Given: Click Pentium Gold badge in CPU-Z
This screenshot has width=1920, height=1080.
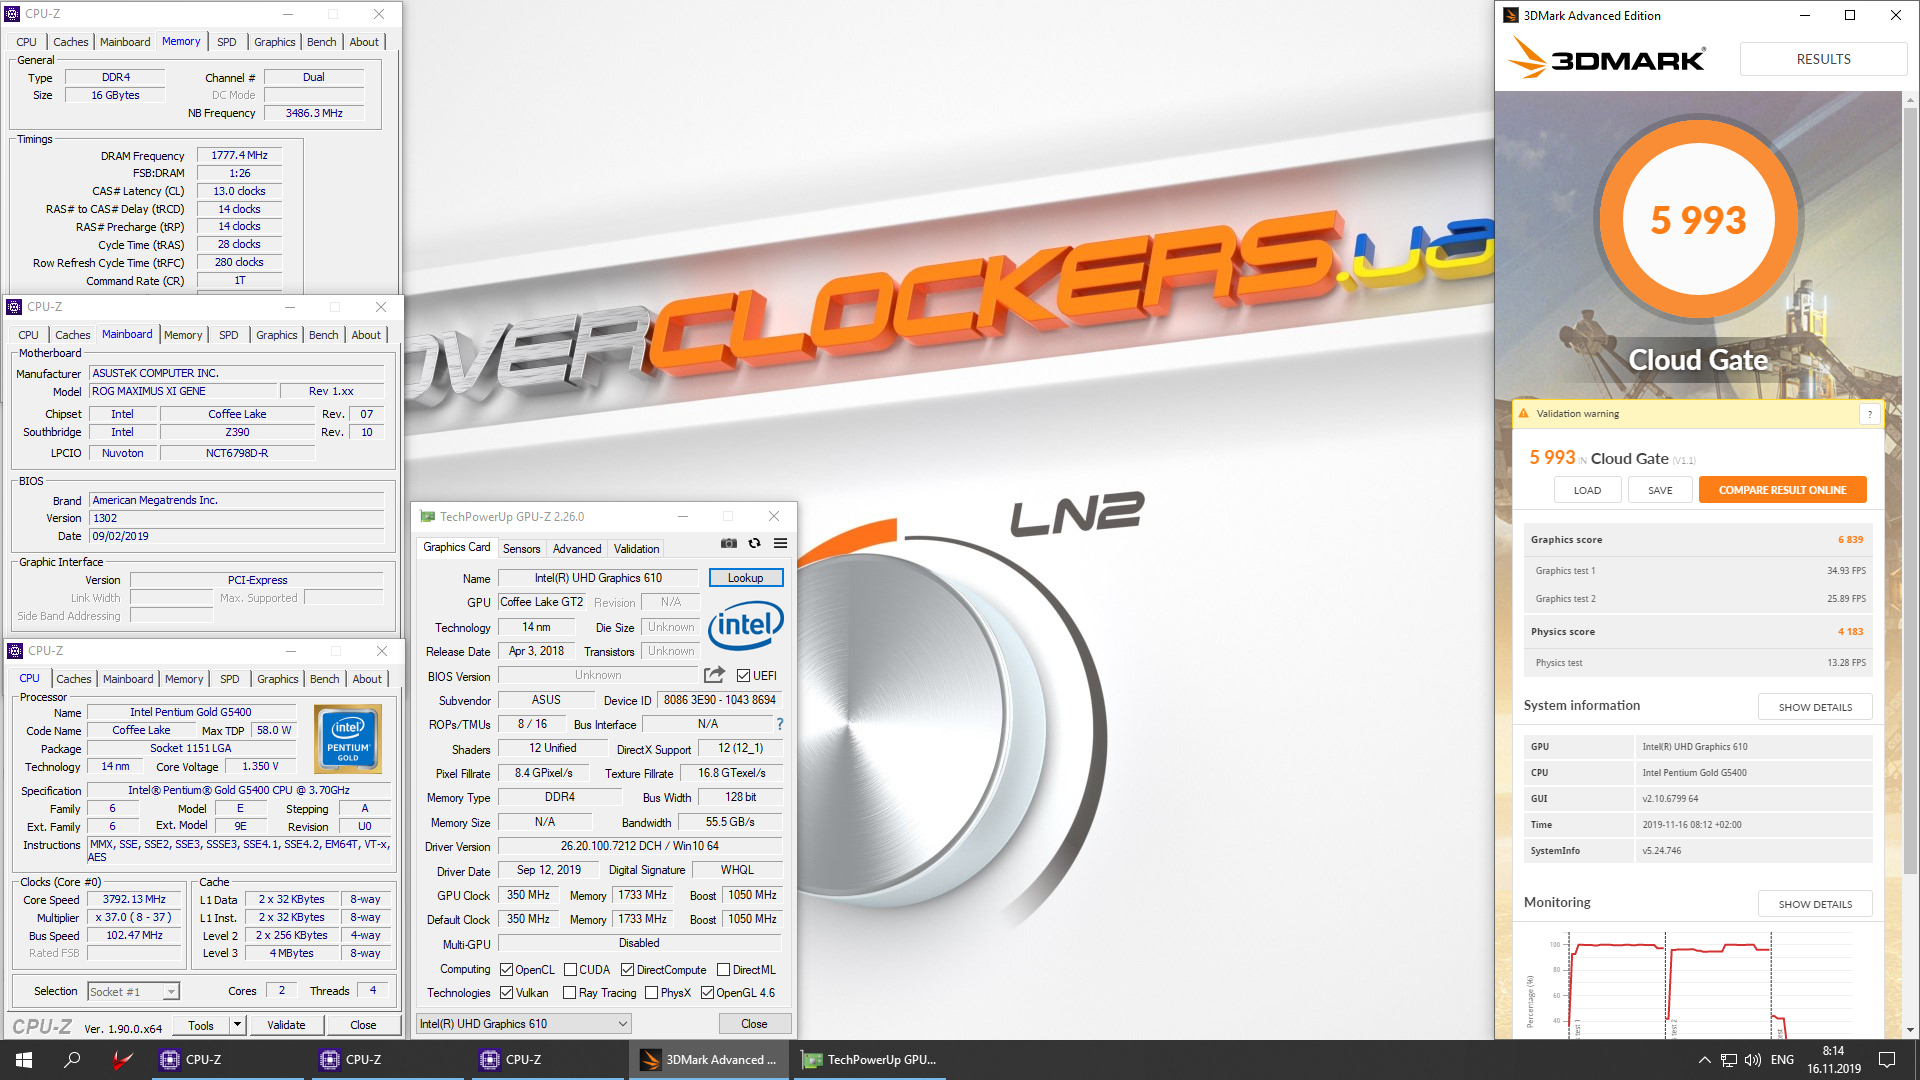Looking at the screenshot, I should click(348, 739).
